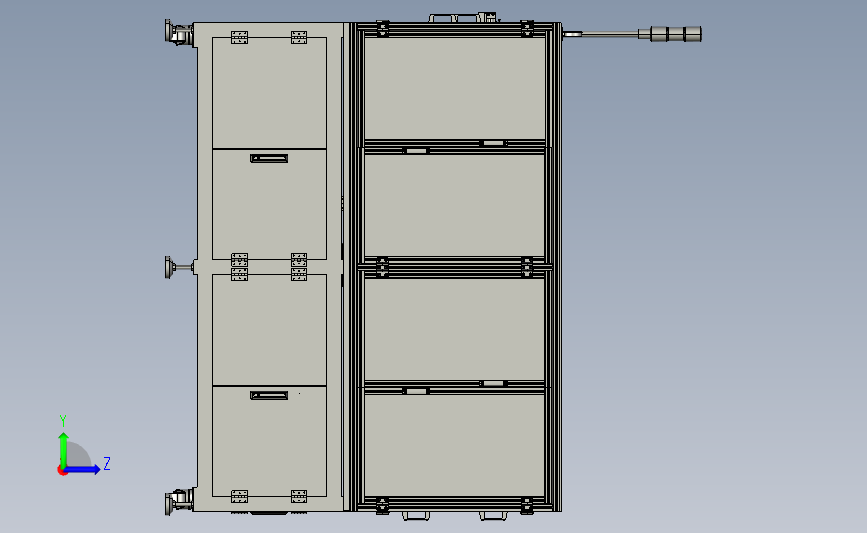Select the red origin ball of the coordinate triad

pyautogui.click(x=62, y=470)
